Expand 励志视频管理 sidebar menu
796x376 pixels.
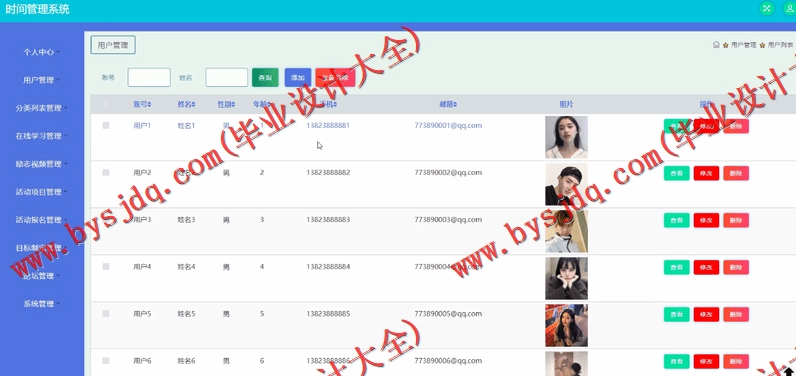pos(41,164)
